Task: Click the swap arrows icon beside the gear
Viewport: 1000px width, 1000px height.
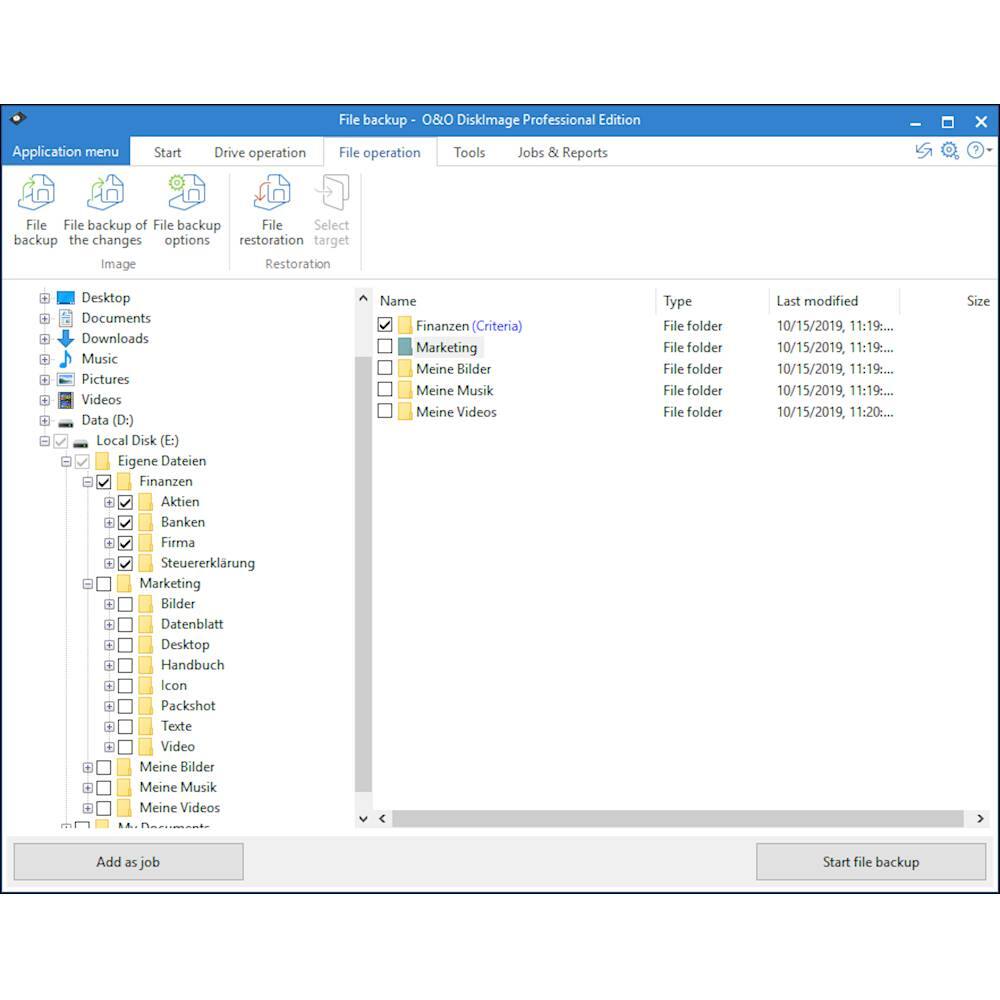Action: [923, 151]
